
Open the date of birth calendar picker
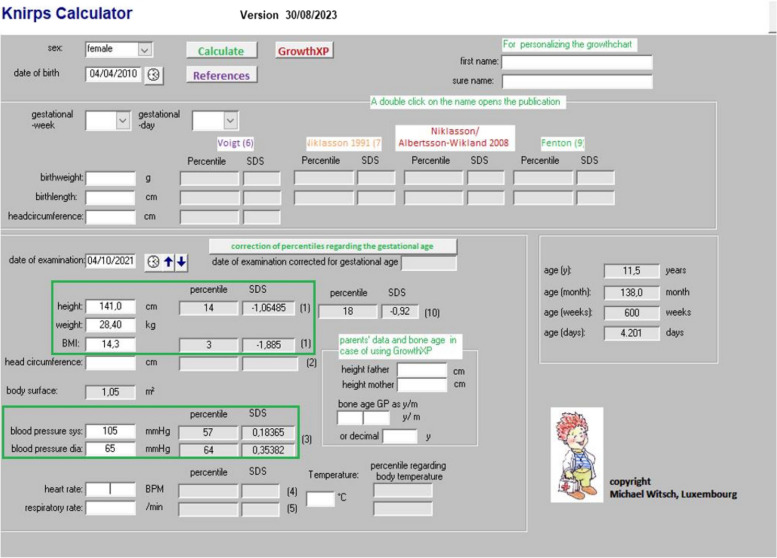(154, 75)
